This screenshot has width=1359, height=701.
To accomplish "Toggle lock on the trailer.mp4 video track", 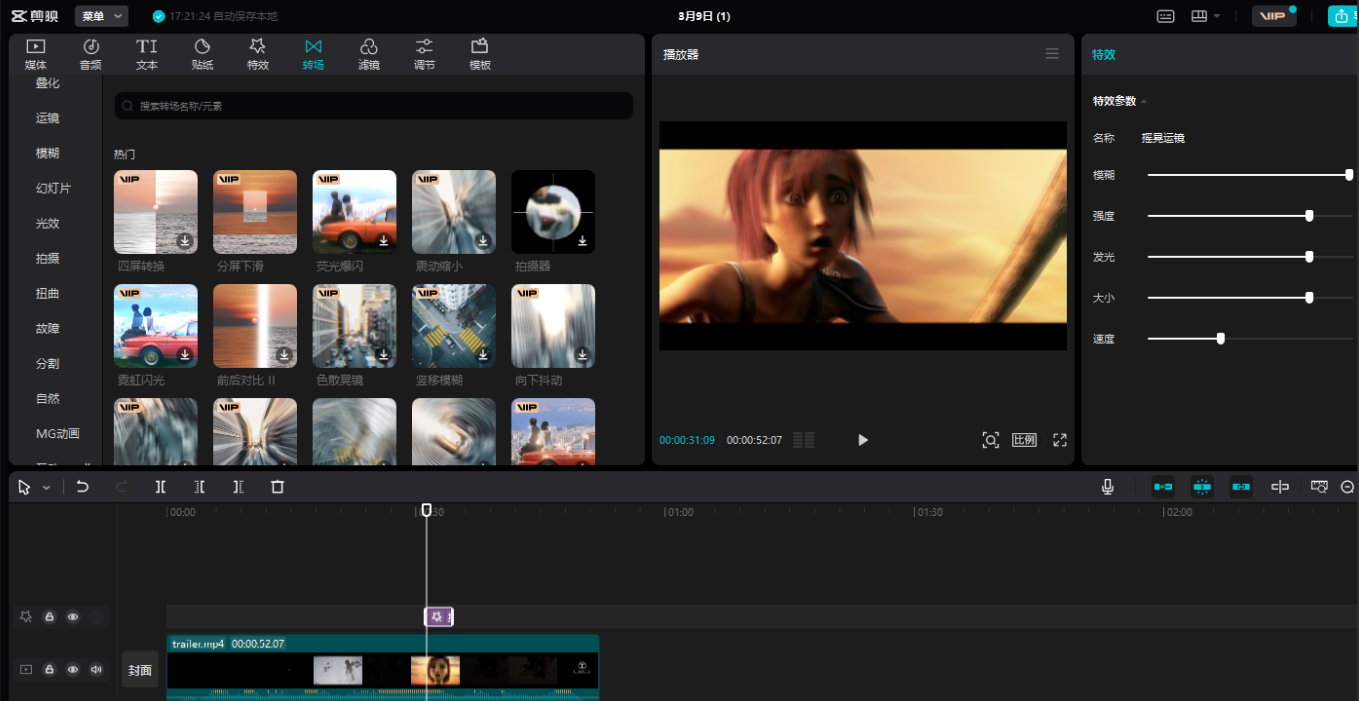I will coord(49,669).
